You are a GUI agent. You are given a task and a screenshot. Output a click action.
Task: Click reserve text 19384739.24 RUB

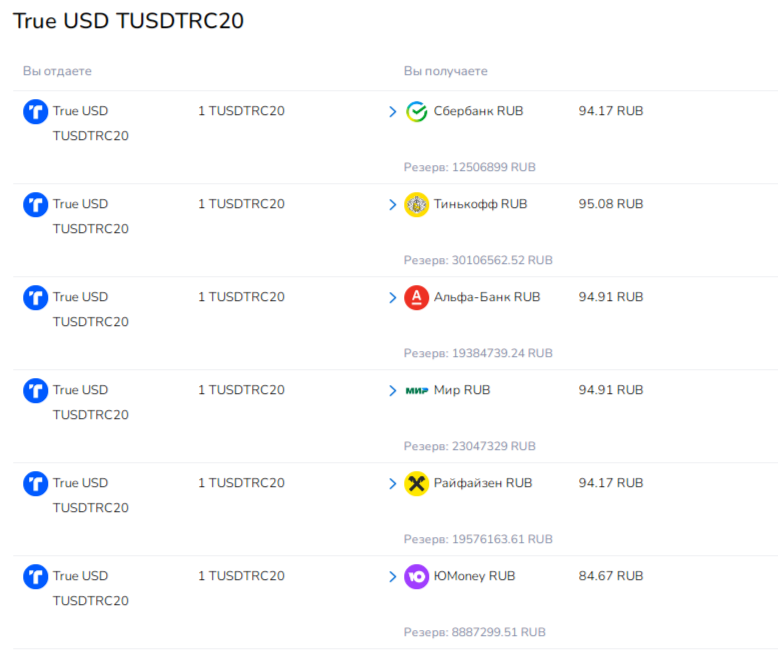(478, 353)
